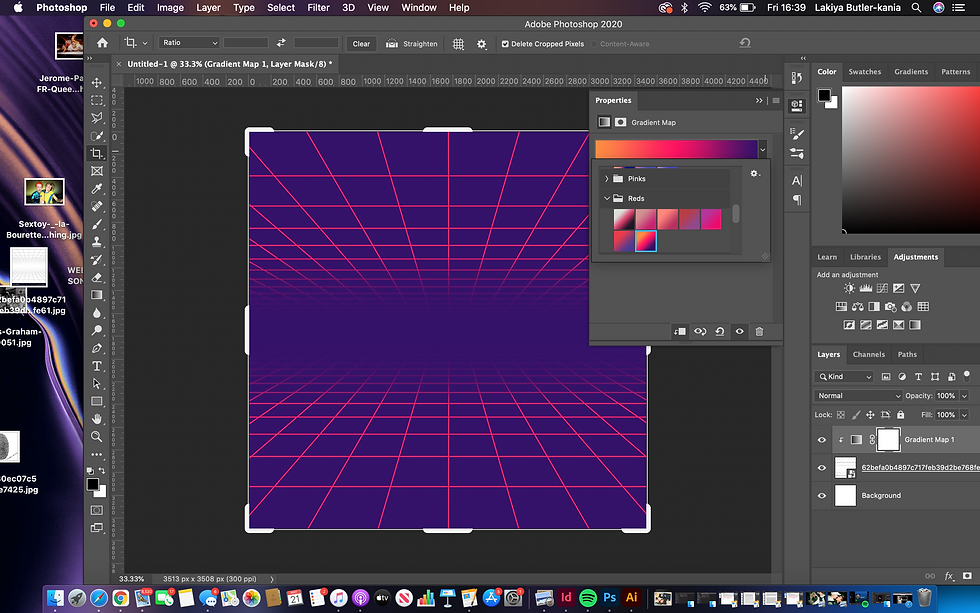The width and height of the screenshot is (980, 613).
Task: Select the magenta-pink gradient in Reds
Action: coord(711,219)
